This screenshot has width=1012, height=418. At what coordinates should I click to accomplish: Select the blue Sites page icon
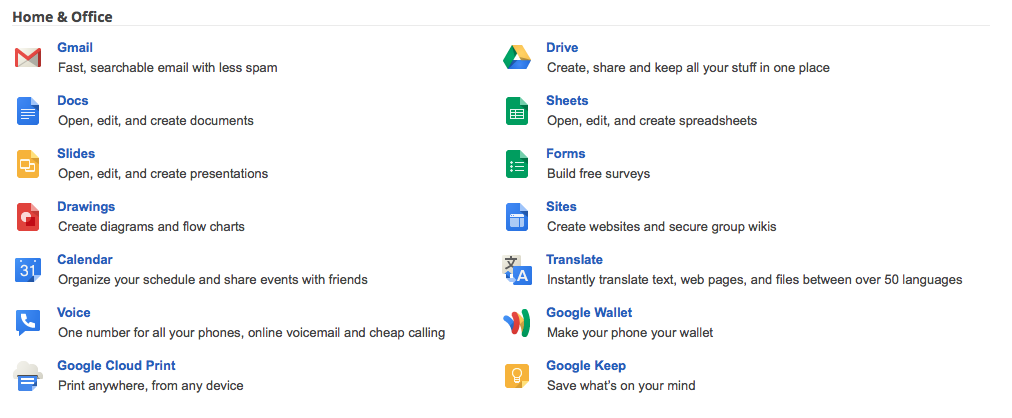click(x=517, y=217)
